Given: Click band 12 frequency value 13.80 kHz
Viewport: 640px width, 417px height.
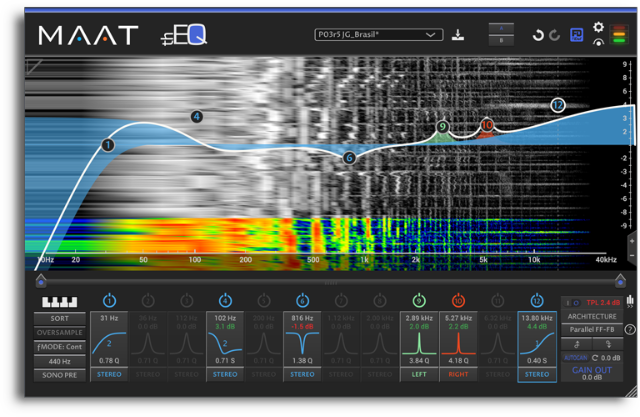Looking at the screenshot, I should pyautogui.click(x=537, y=318).
